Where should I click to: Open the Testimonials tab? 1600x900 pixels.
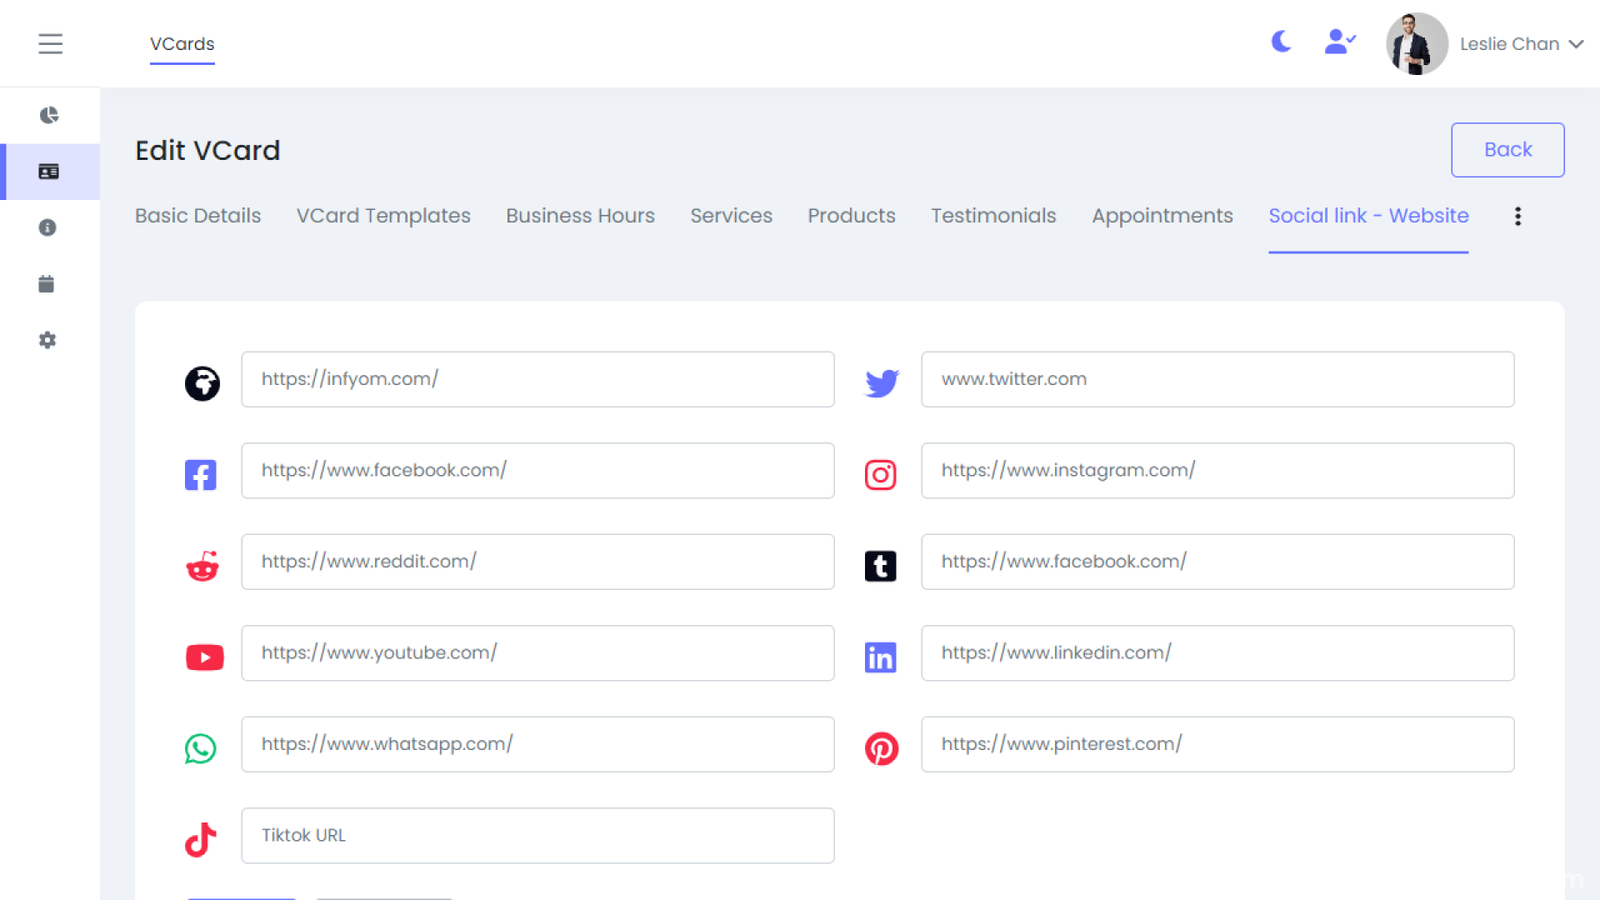993,216
